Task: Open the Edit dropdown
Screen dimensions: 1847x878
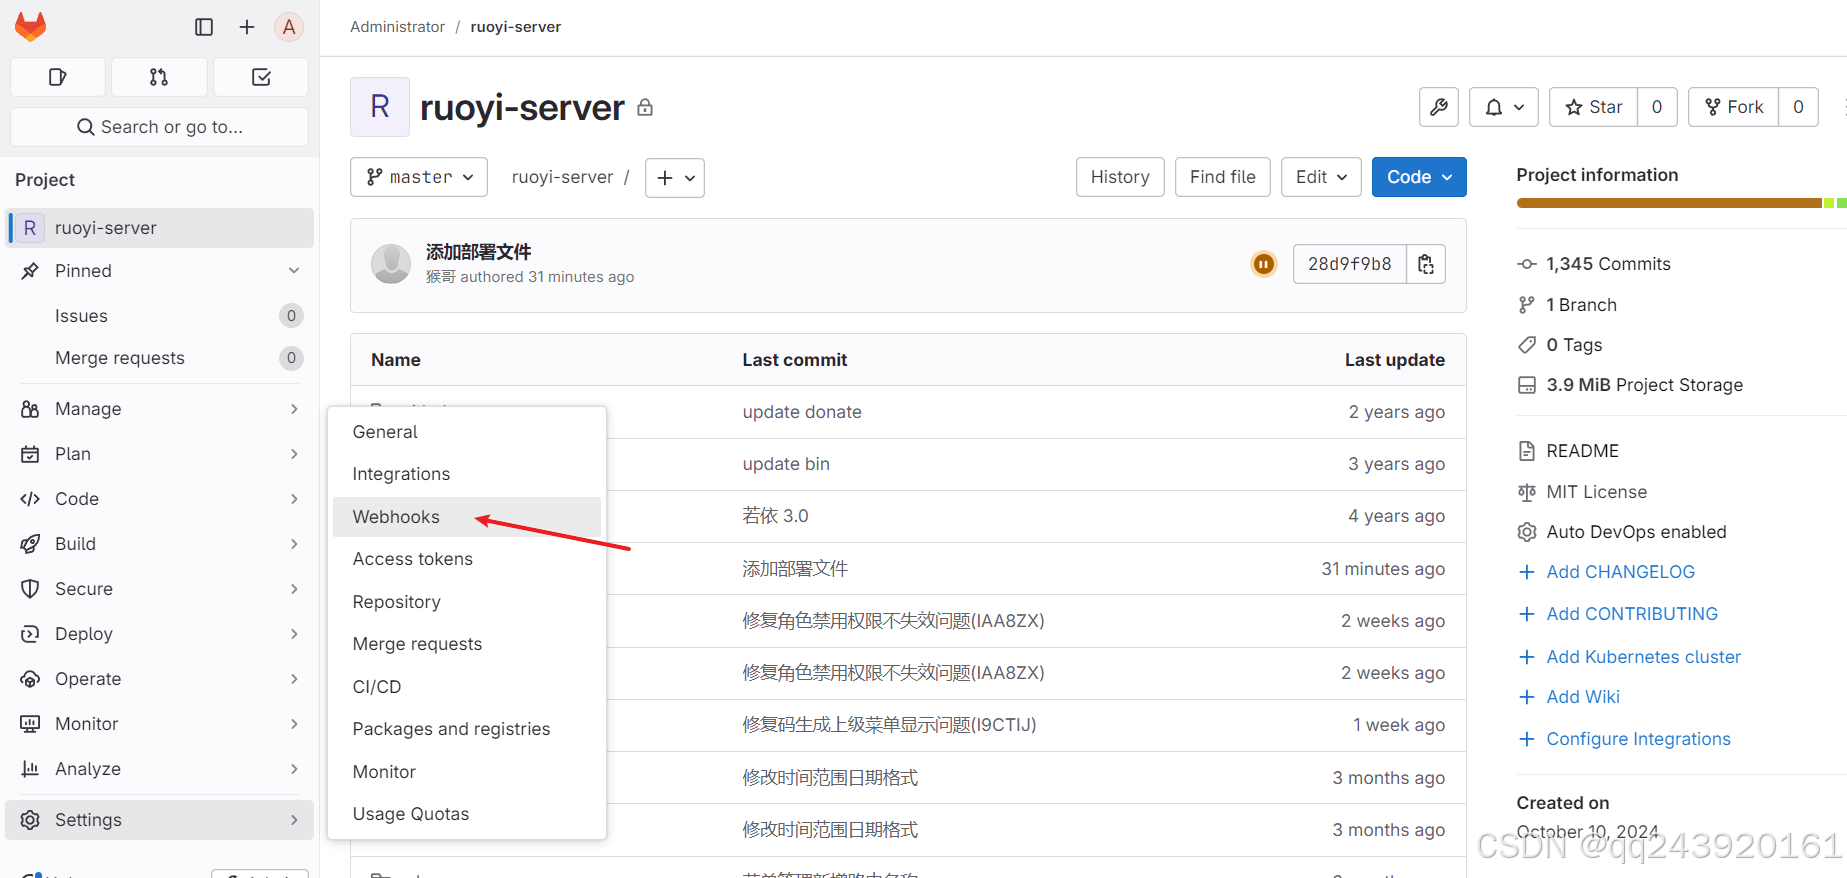Action: point(1321,177)
